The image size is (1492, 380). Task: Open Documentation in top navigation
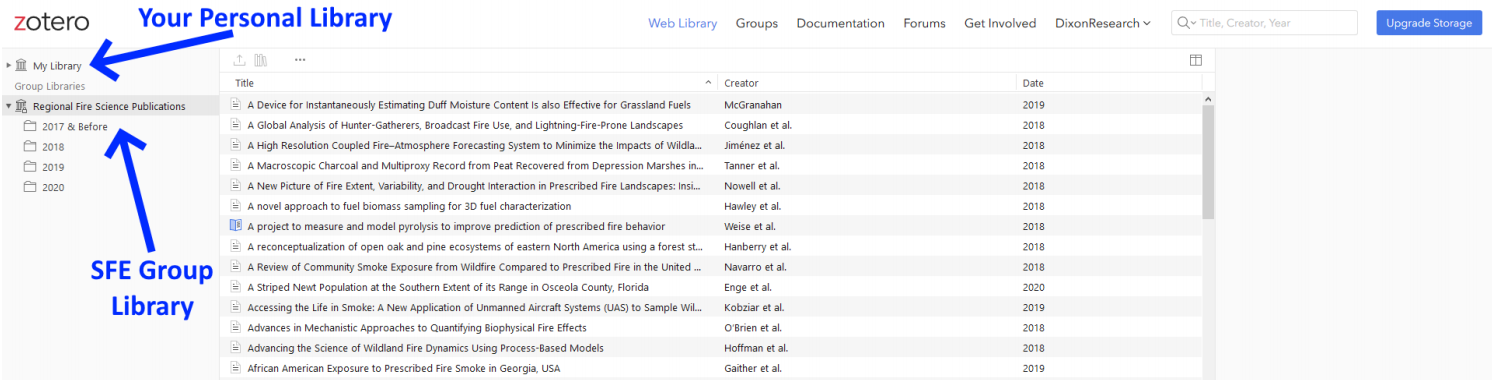(840, 23)
